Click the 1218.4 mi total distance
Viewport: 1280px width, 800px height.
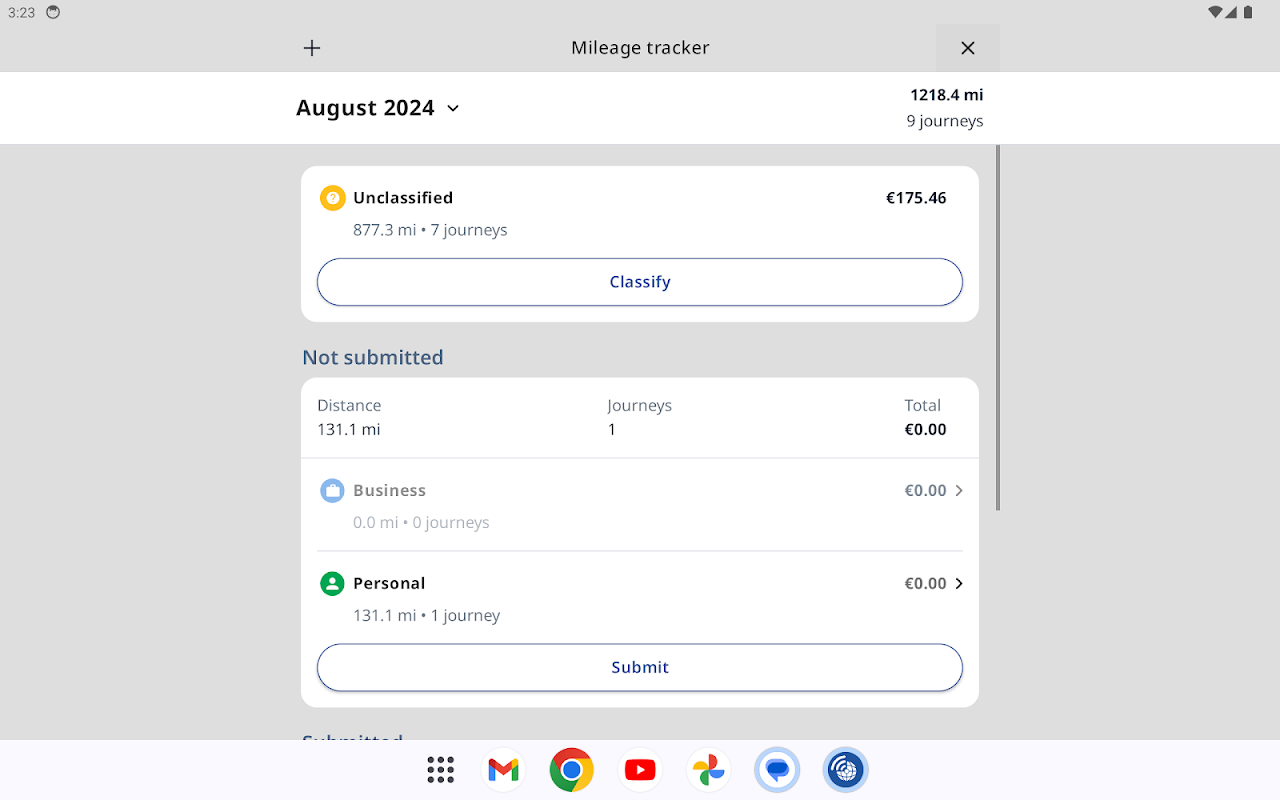[946, 95]
